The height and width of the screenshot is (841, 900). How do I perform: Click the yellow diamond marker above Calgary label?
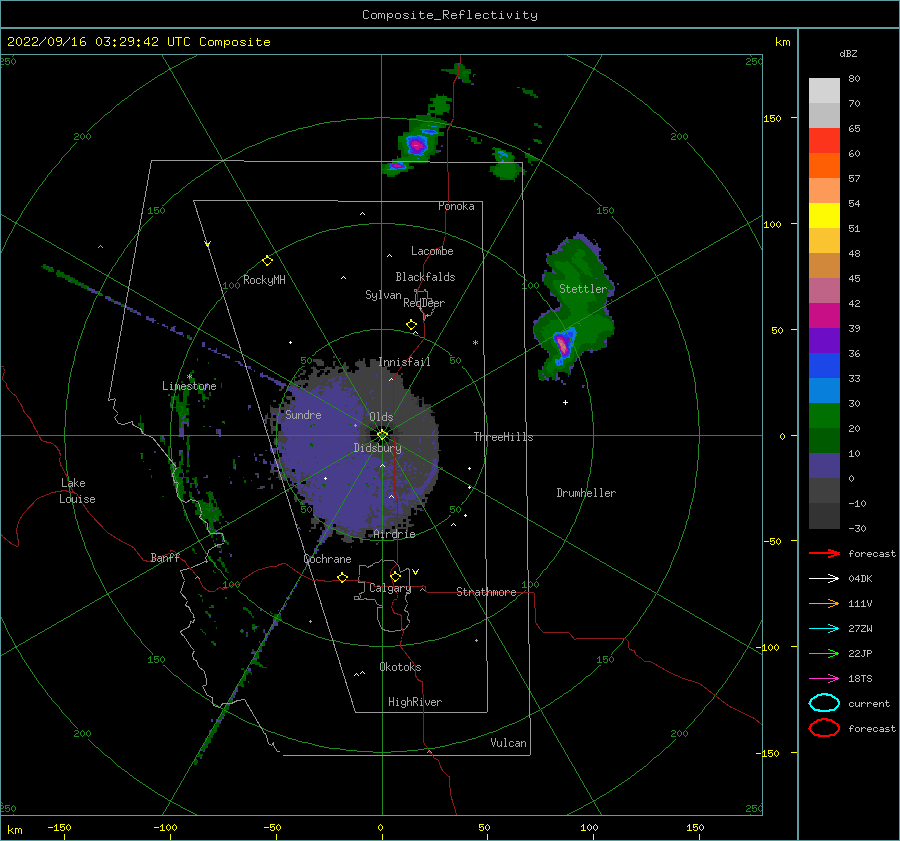395,576
